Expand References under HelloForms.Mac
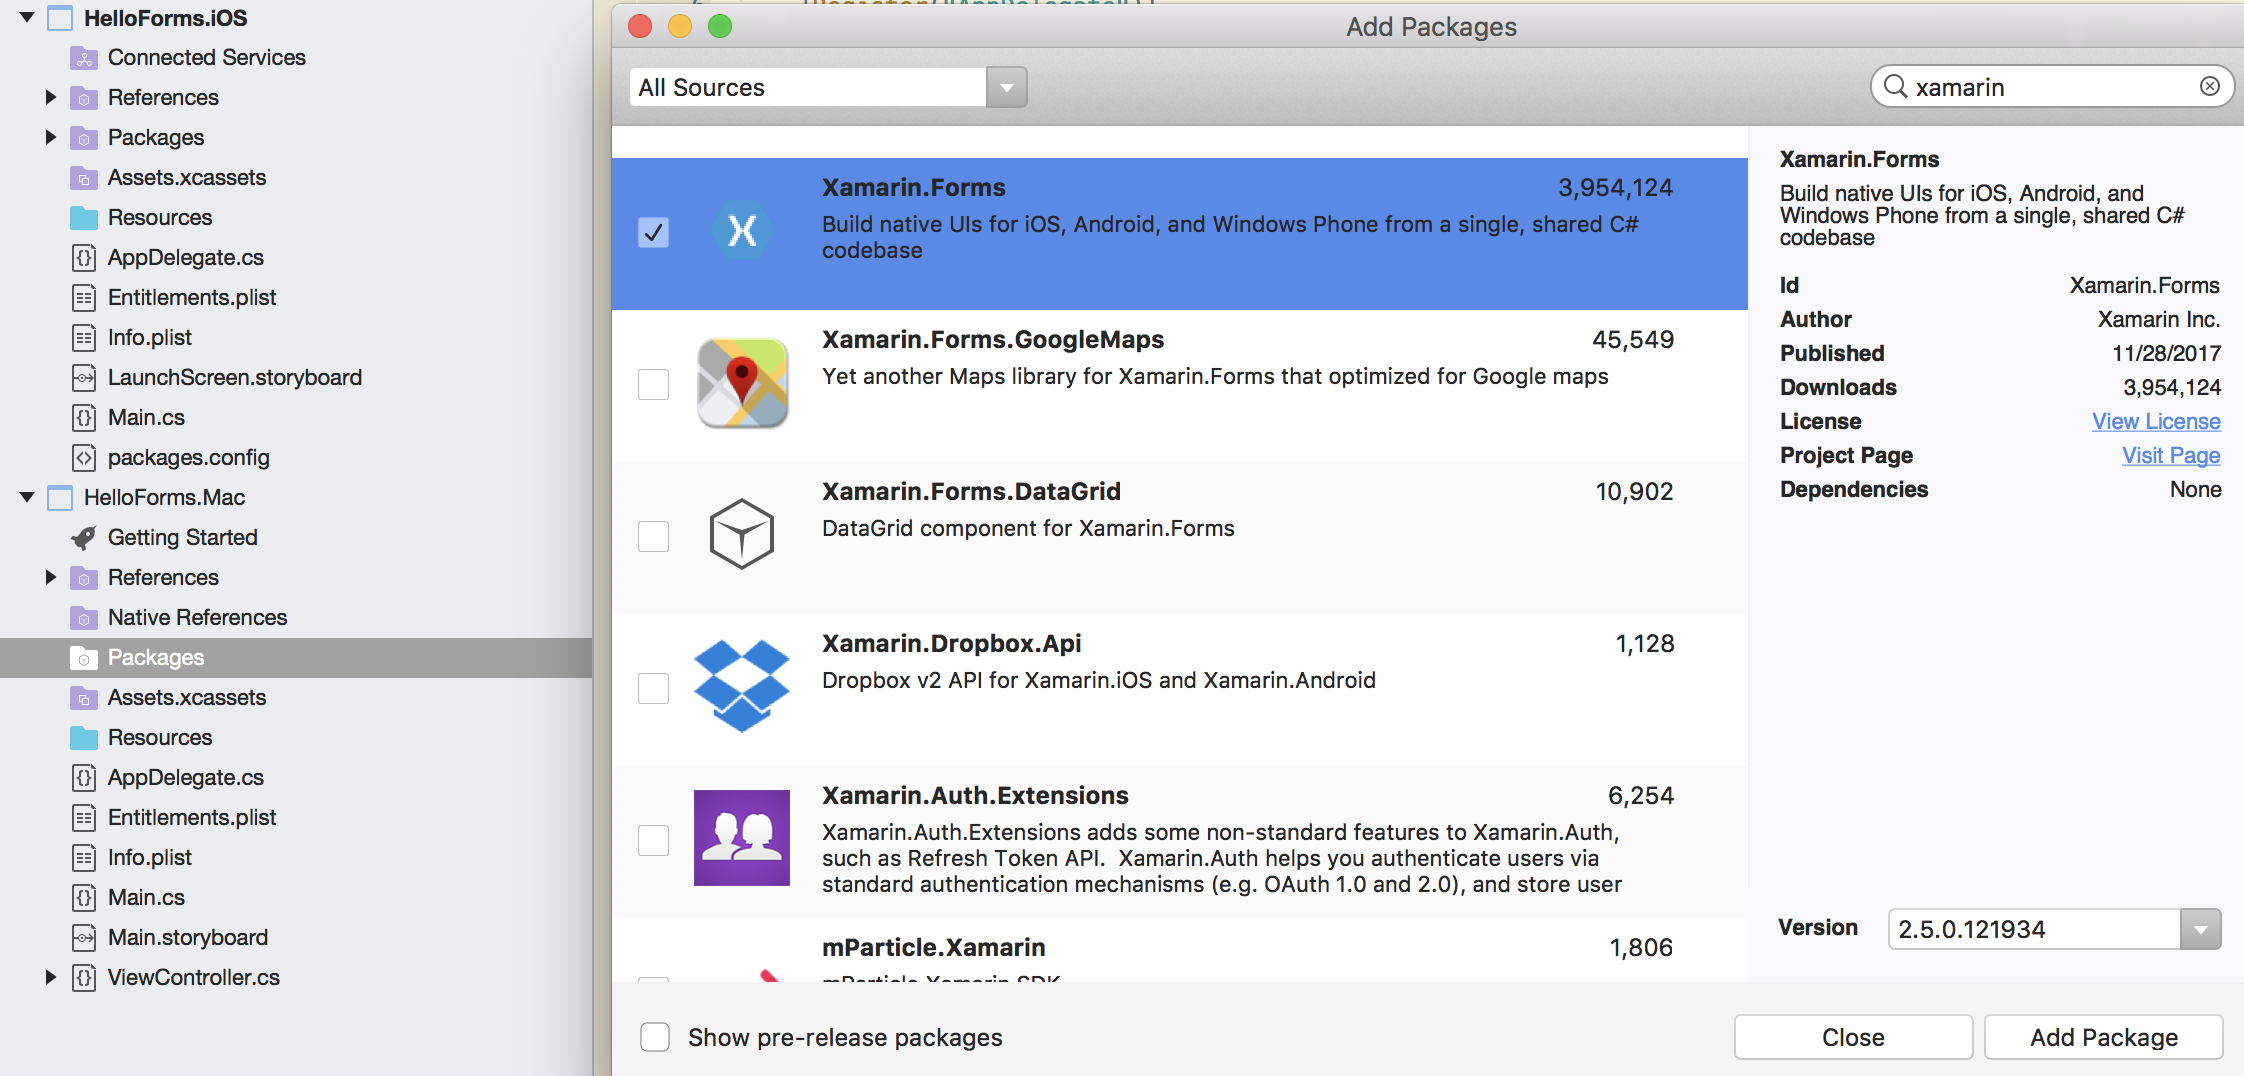The height and width of the screenshot is (1076, 2244). [x=51, y=577]
